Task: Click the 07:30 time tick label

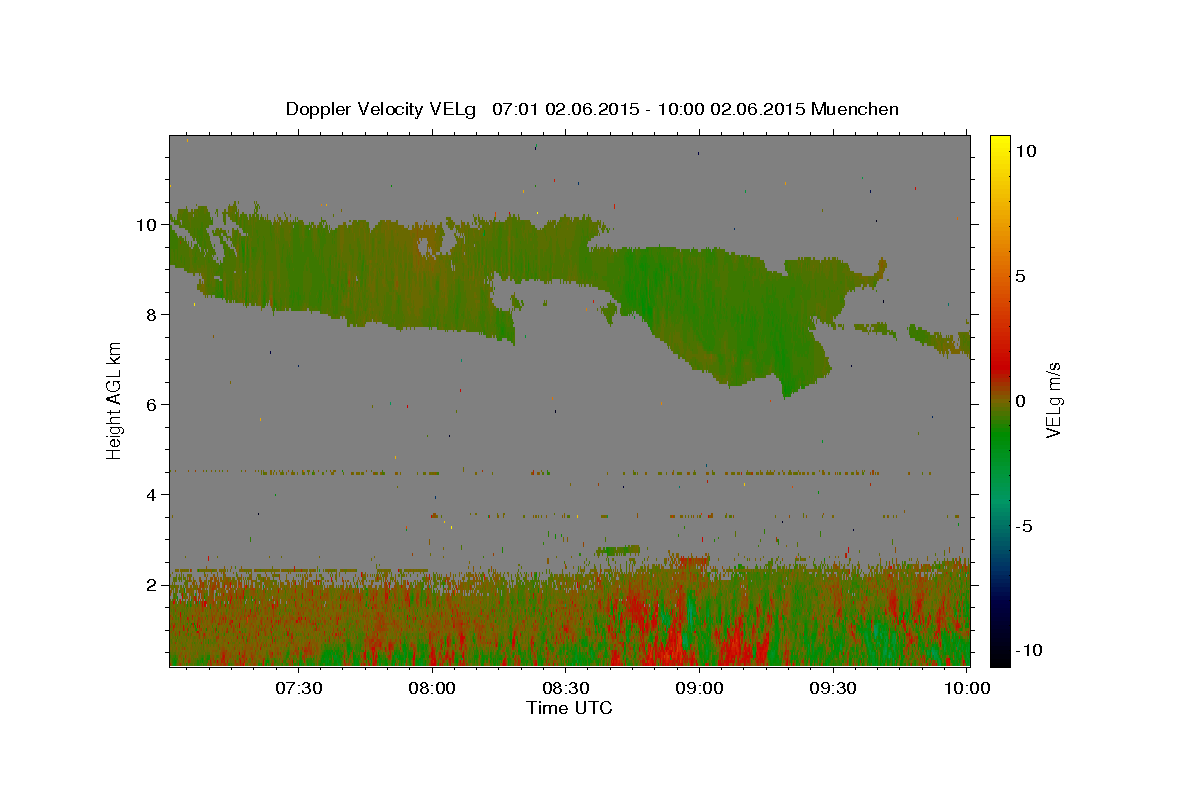Action: [x=298, y=689]
